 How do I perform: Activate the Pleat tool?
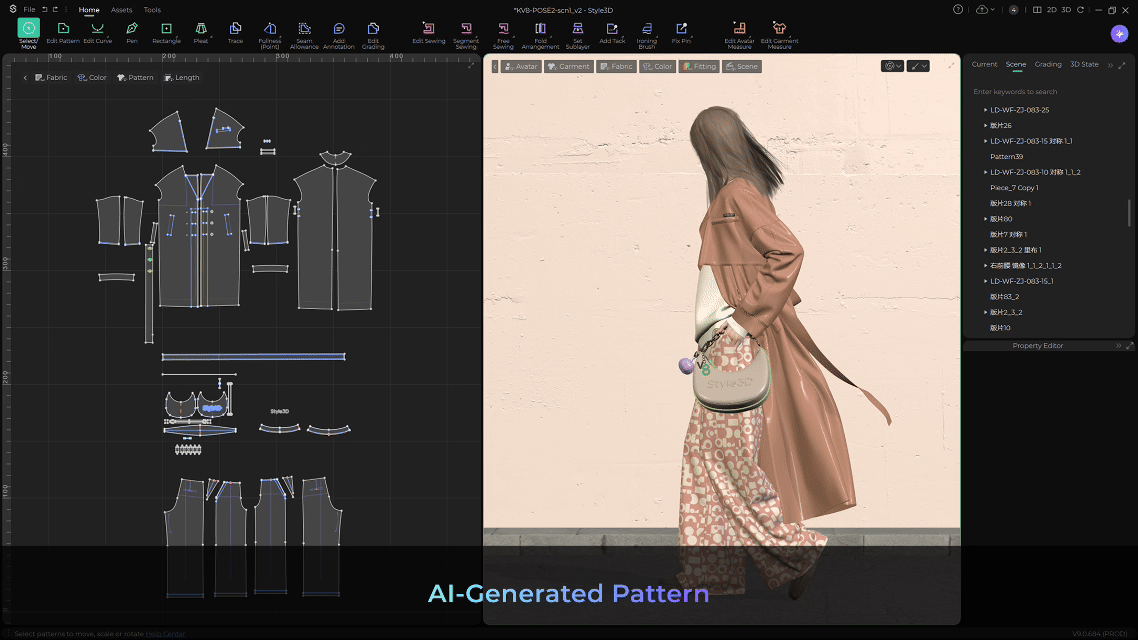tap(201, 29)
